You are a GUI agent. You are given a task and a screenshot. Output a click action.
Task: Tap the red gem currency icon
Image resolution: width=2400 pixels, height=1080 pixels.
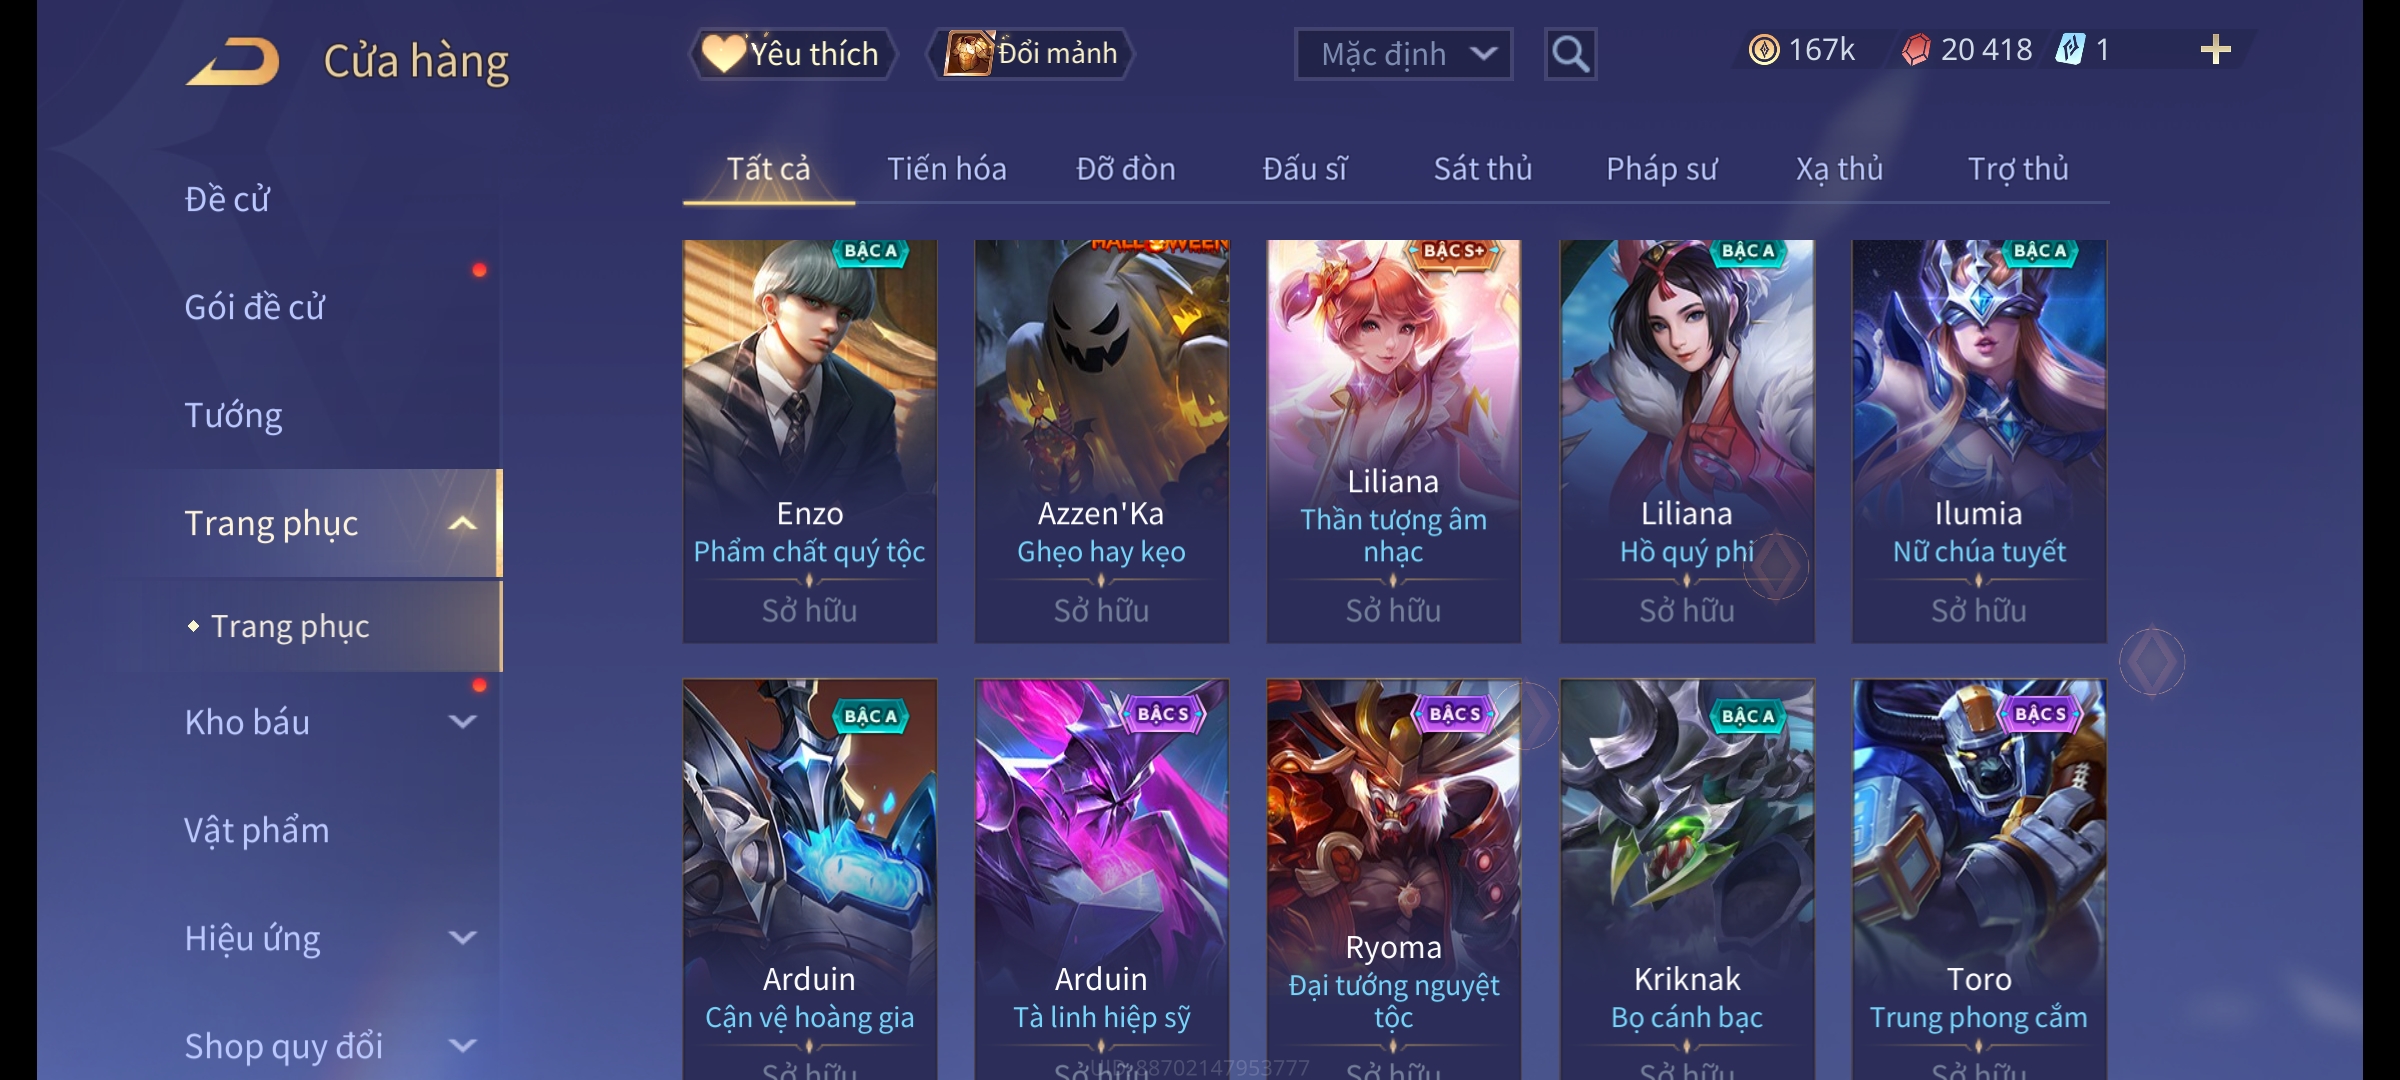(x=1916, y=50)
